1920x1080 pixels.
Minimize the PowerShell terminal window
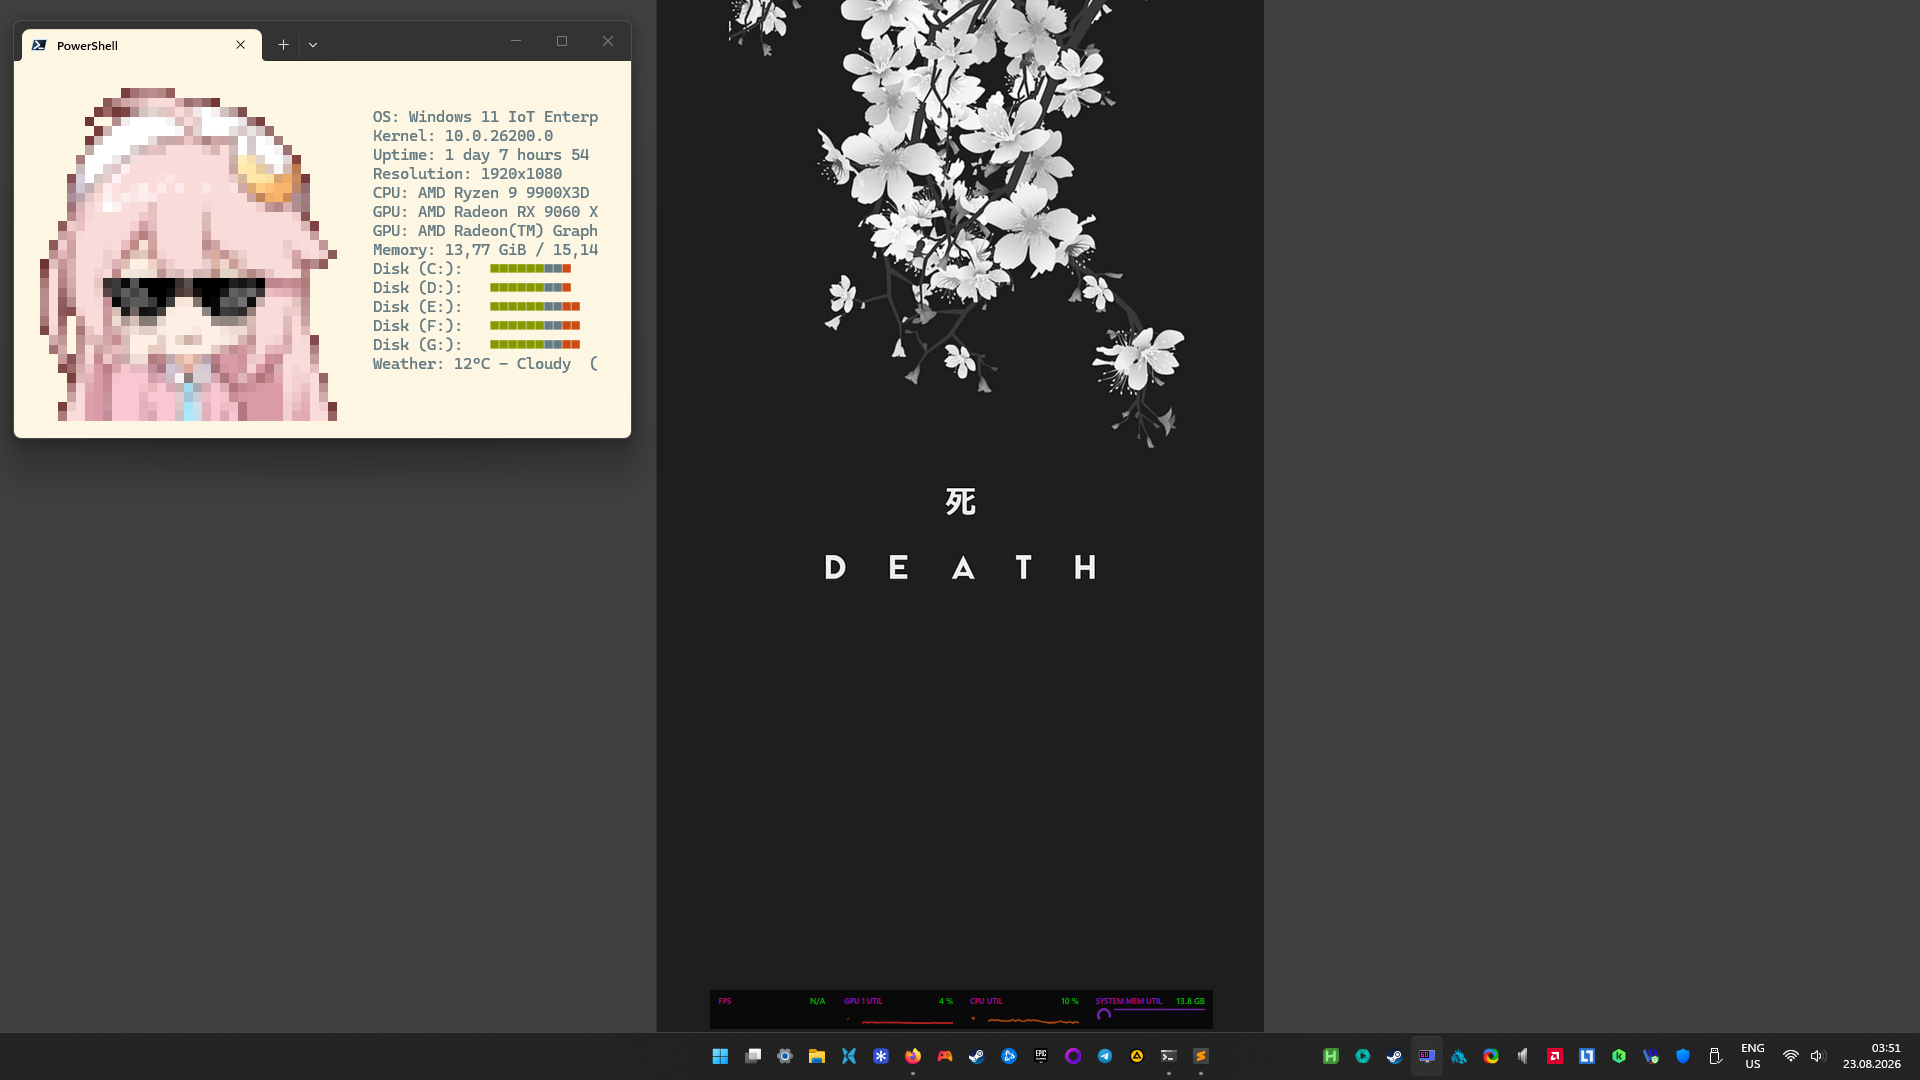tap(516, 41)
